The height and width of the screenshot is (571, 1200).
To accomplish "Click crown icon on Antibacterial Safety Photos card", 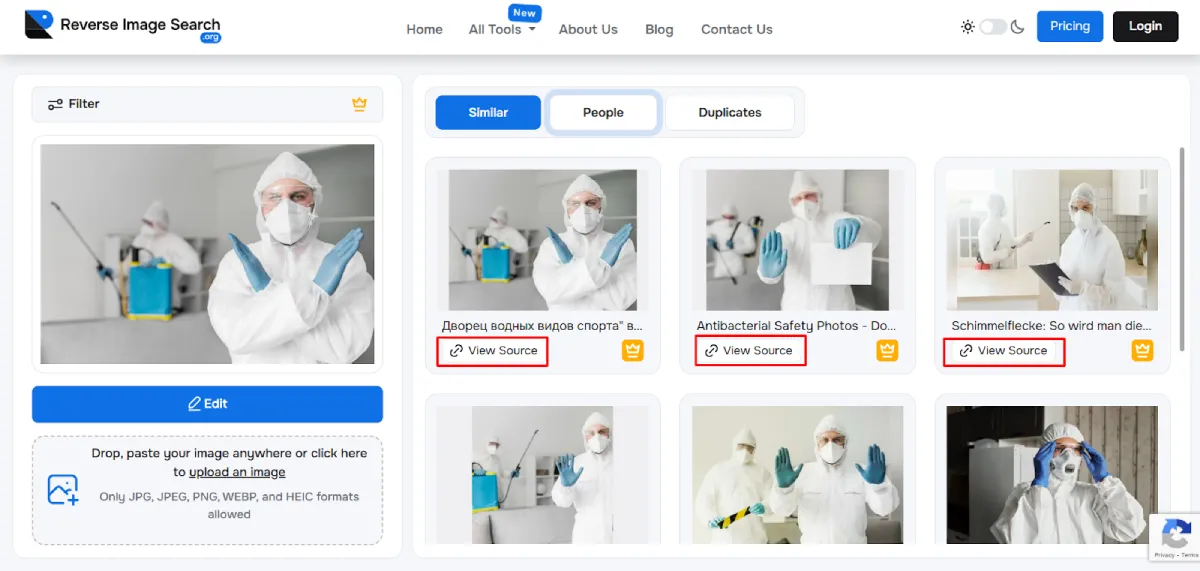I will click(887, 350).
